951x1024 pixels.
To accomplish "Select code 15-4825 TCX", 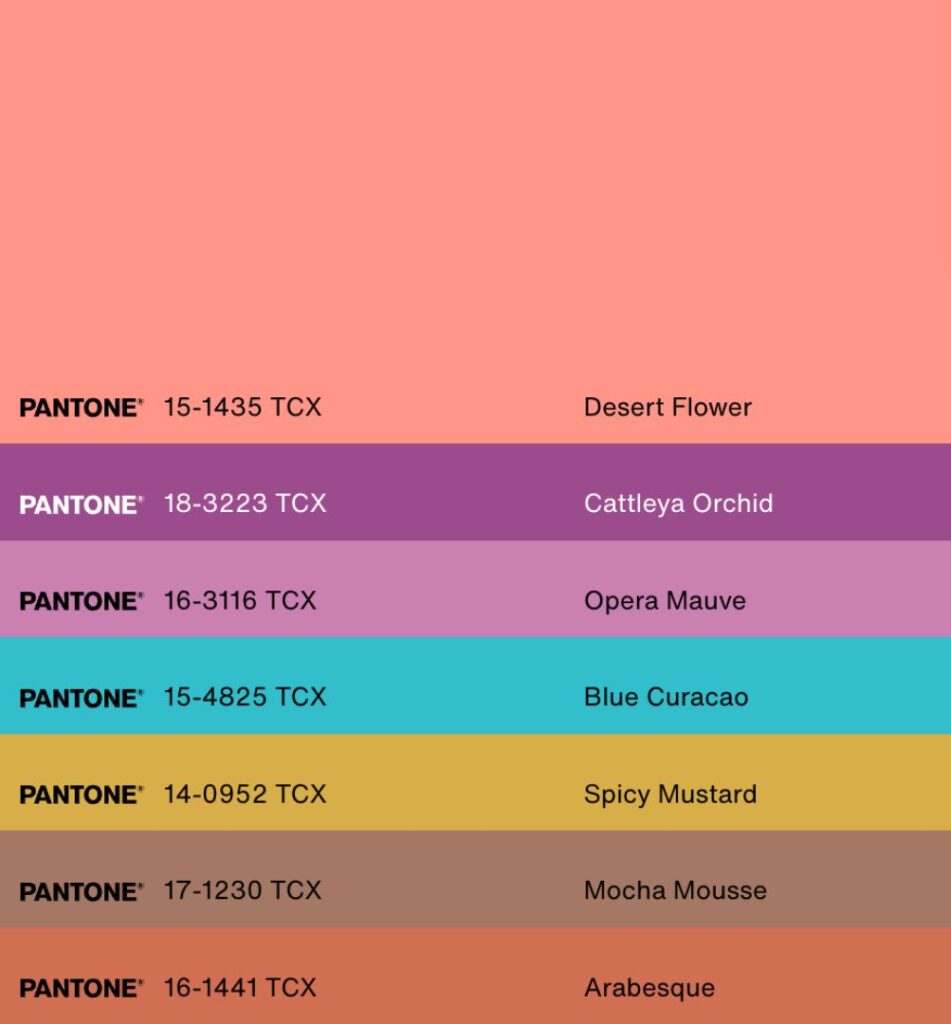I will 245,697.
